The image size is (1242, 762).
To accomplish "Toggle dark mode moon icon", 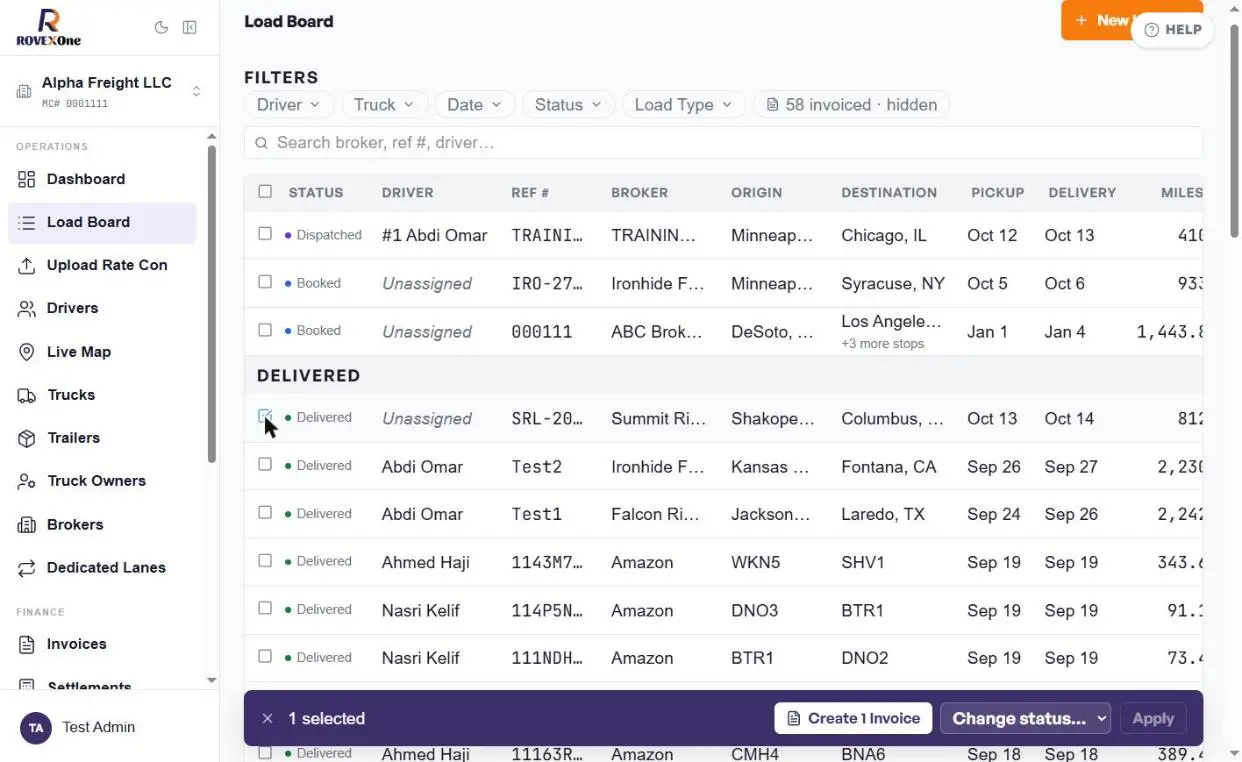I will pyautogui.click(x=161, y=28).
